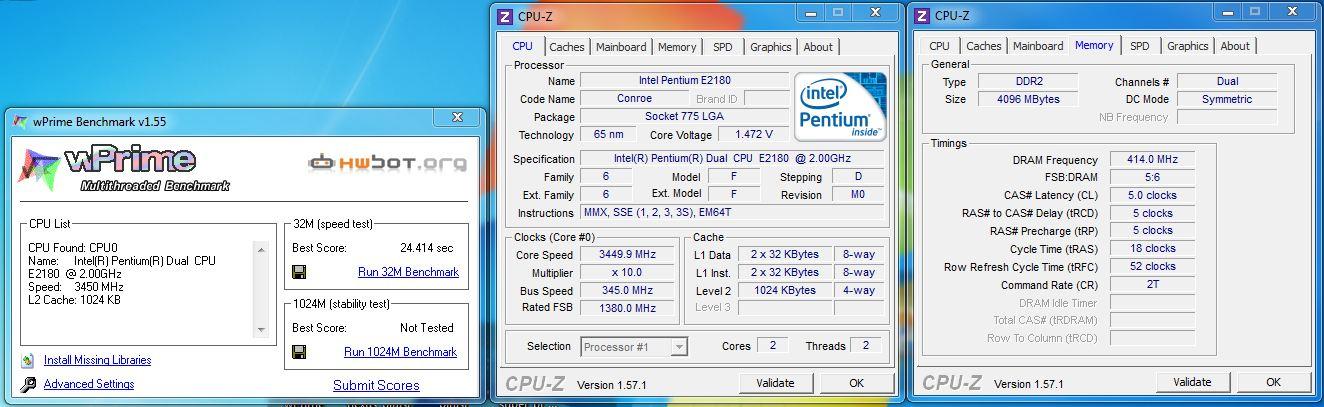Click the Row Refresh Cycle Time value 52 clocks
The height and width of the screenshot is (407, 1324).
coord(1153,266)
